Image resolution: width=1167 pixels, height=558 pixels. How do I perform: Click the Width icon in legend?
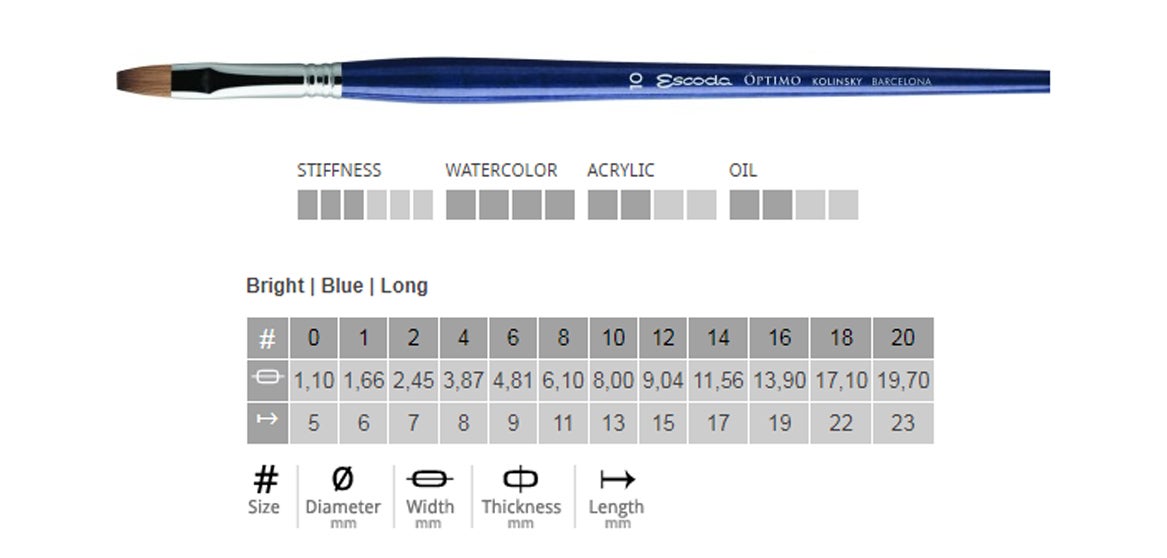tap(429, 479)
